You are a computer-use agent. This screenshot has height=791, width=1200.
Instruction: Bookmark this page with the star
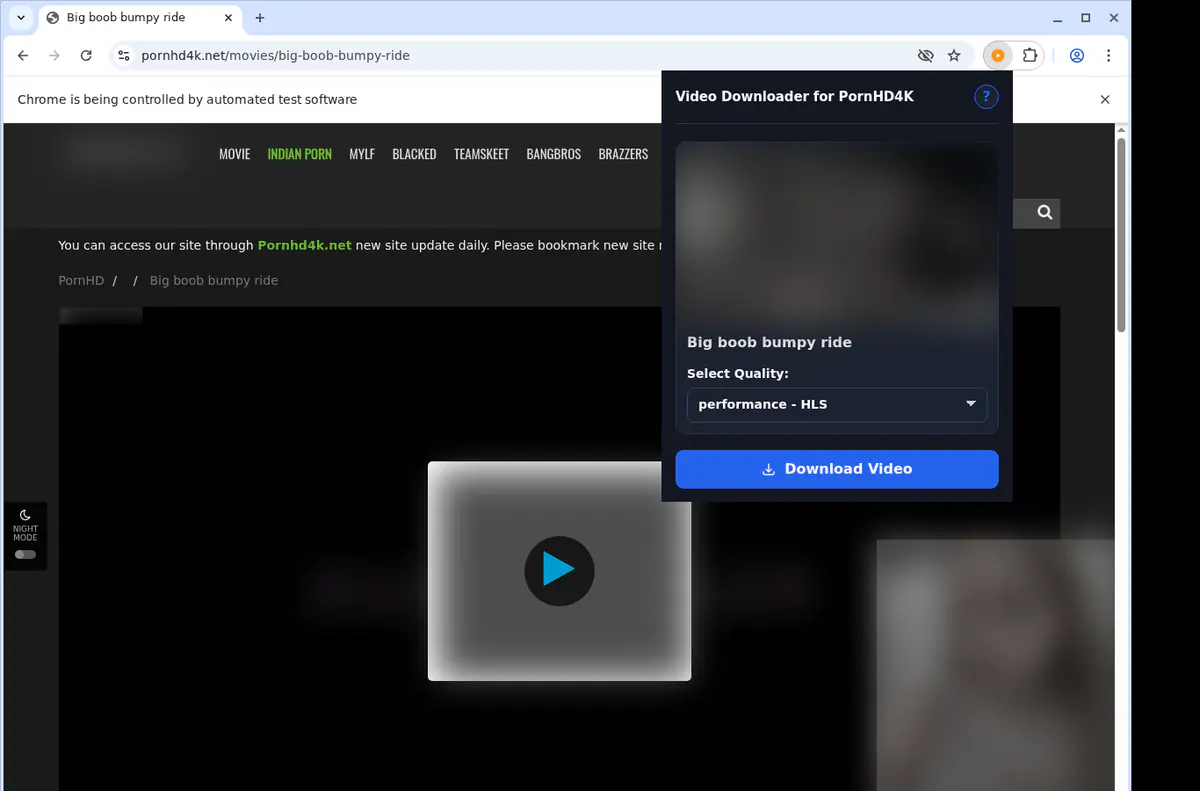[x=954, y=56]
